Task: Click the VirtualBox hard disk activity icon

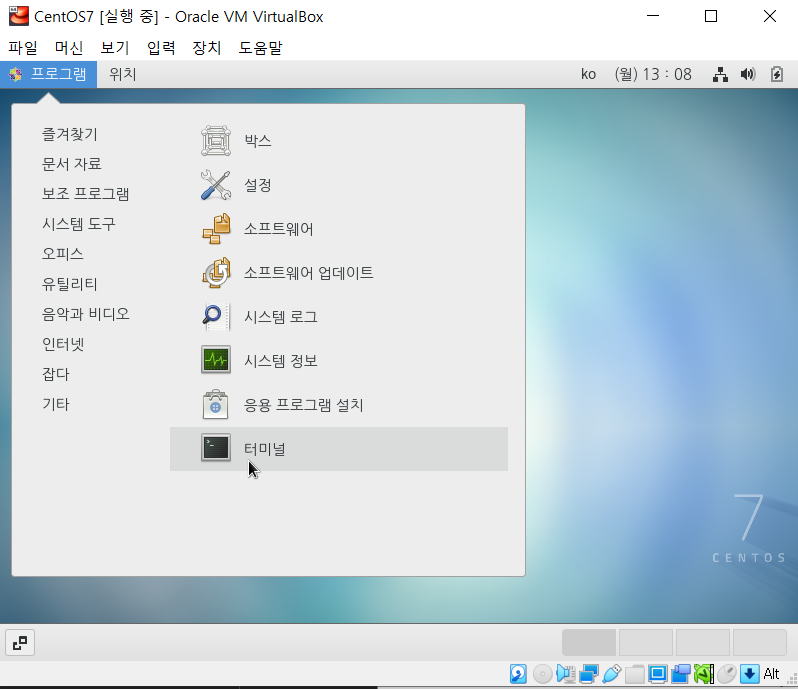Action: (518, 674)
